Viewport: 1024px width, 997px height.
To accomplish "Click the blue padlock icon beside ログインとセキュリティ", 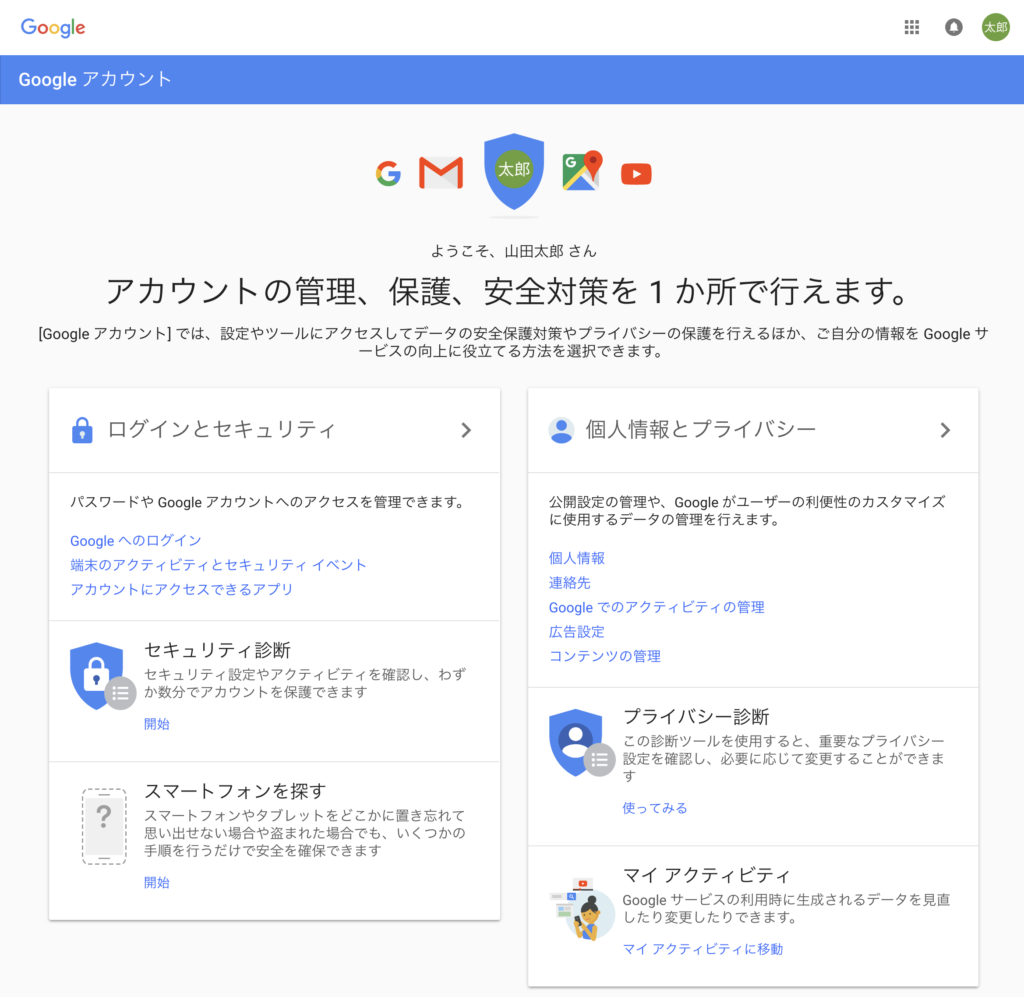I will coord(82,430).
